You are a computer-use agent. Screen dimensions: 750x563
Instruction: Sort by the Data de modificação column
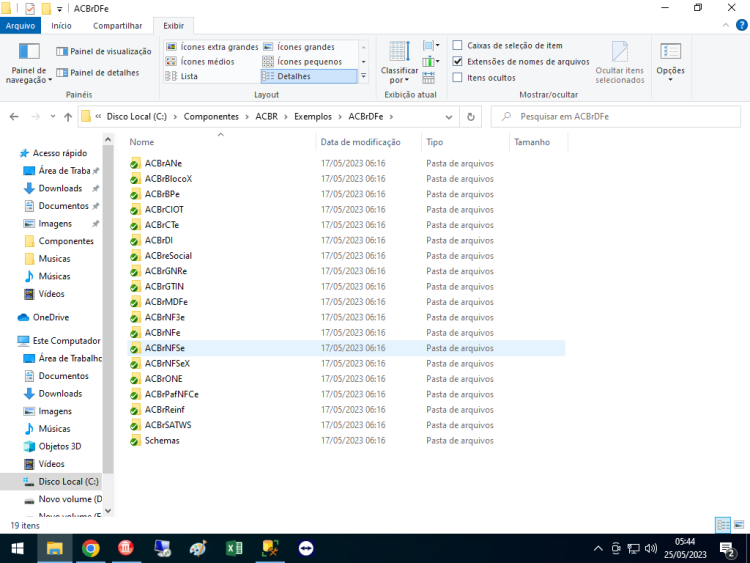(x=360, y=142)
